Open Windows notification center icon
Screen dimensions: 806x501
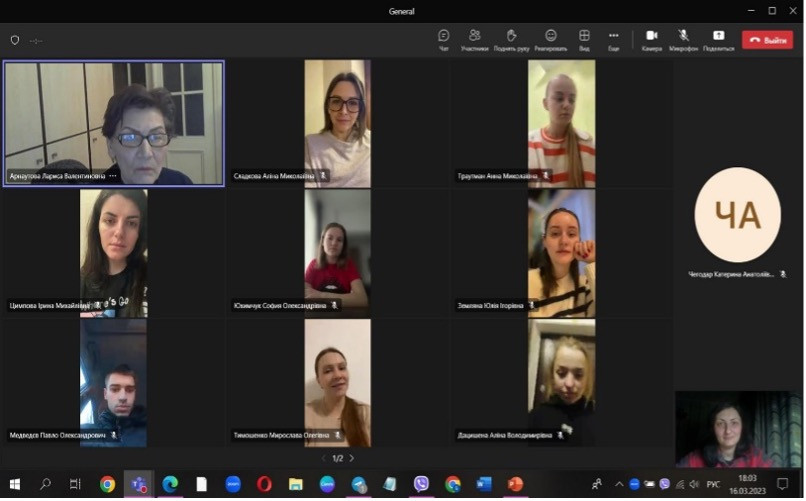point(782,484)
